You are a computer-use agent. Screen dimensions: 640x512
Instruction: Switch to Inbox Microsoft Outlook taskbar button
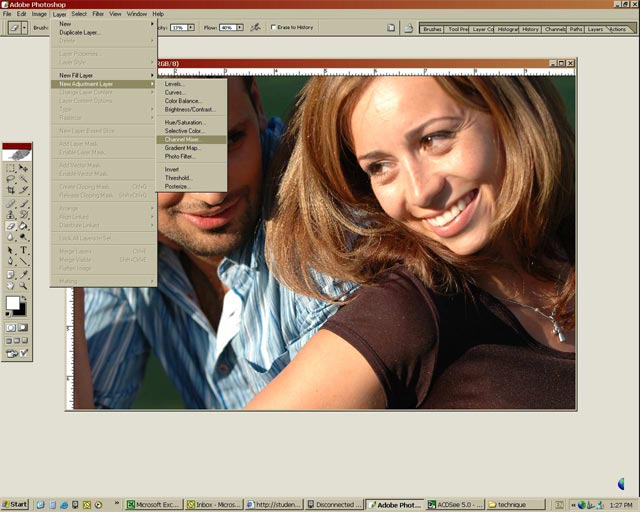coord(213,505)
